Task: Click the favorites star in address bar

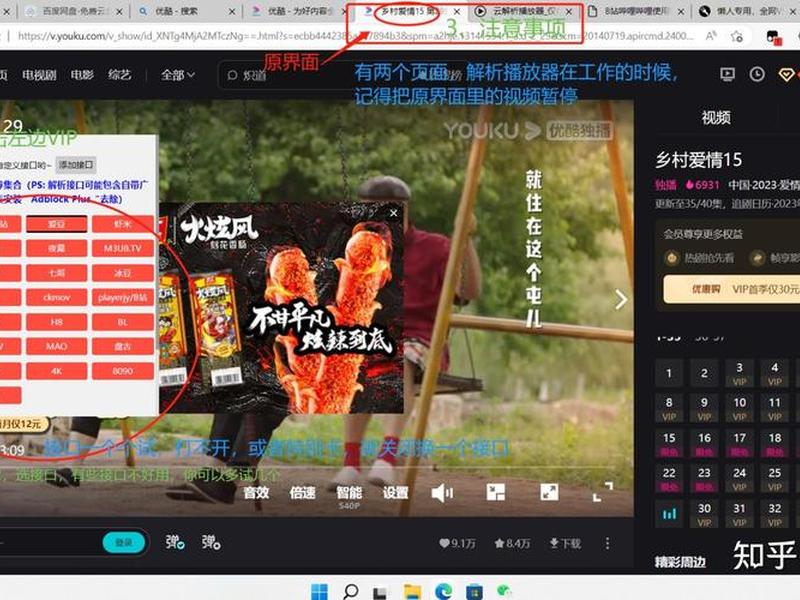Action: click(736, 36)
